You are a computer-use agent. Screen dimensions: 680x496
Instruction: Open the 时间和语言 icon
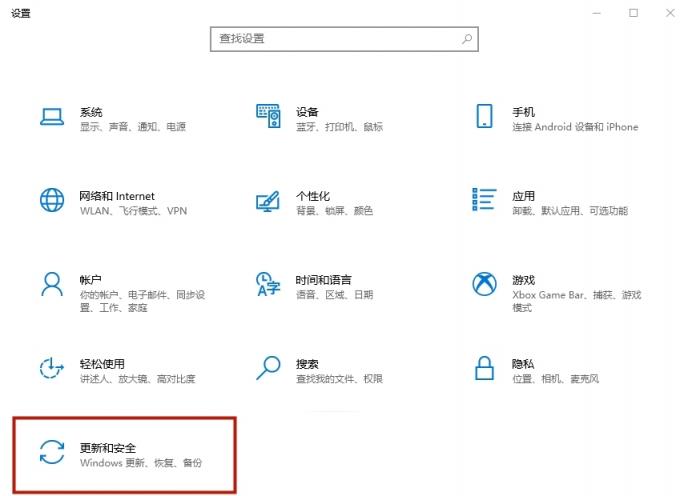pyautogui.click(x=268, y=284)
